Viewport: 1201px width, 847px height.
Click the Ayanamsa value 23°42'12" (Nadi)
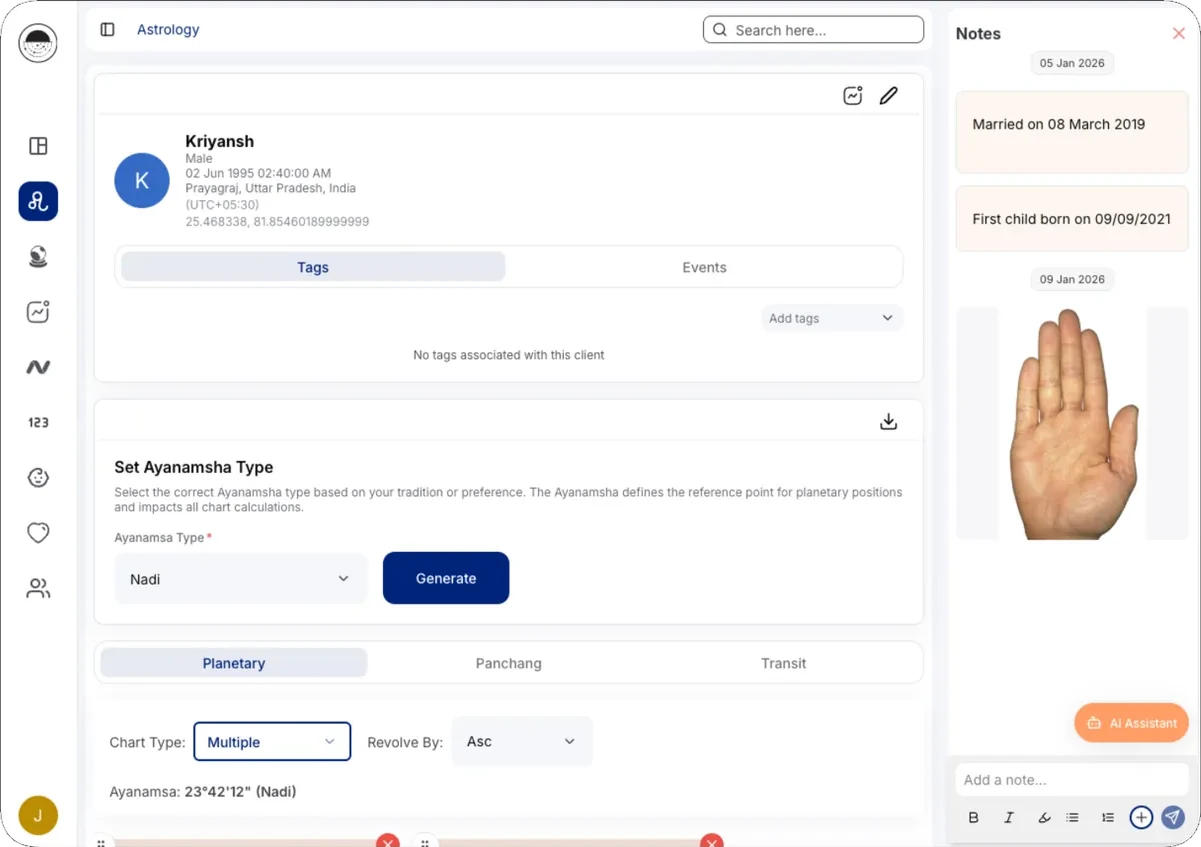click(x=240, y=792)
